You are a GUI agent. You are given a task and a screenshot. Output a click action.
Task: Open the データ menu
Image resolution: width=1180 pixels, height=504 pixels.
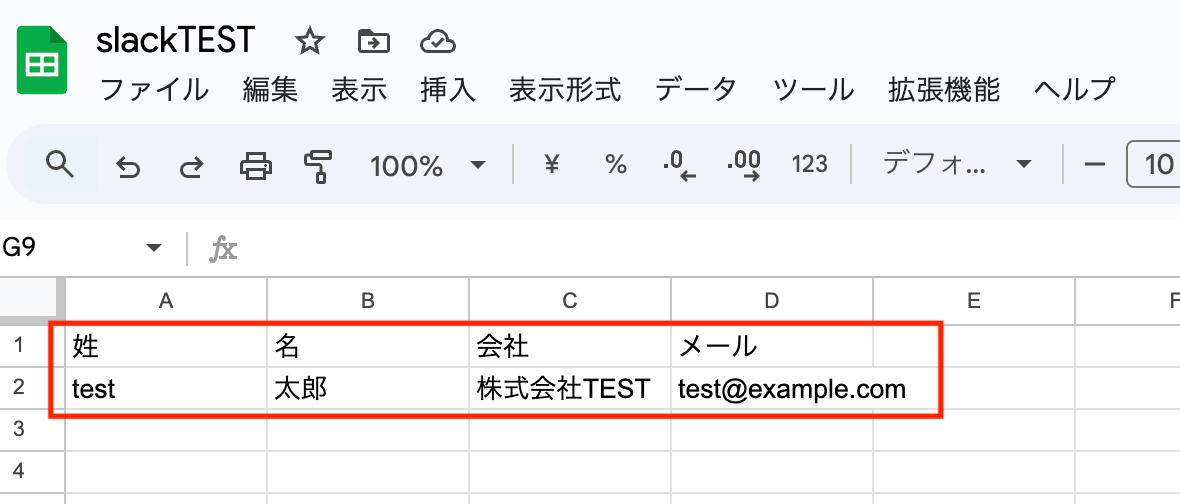coord(696,90)
